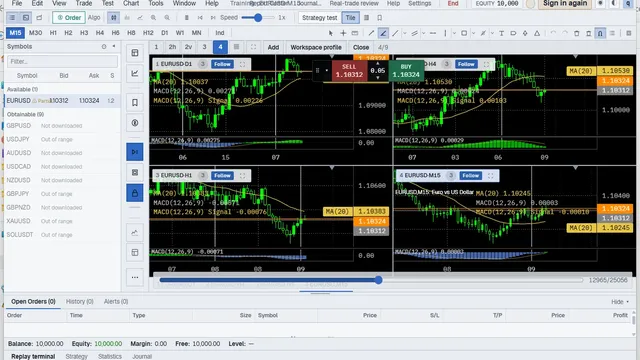The width and height of the screenshot is (640, 360).
Task: Click the Add chart button
Action: (x=273, y=47)
